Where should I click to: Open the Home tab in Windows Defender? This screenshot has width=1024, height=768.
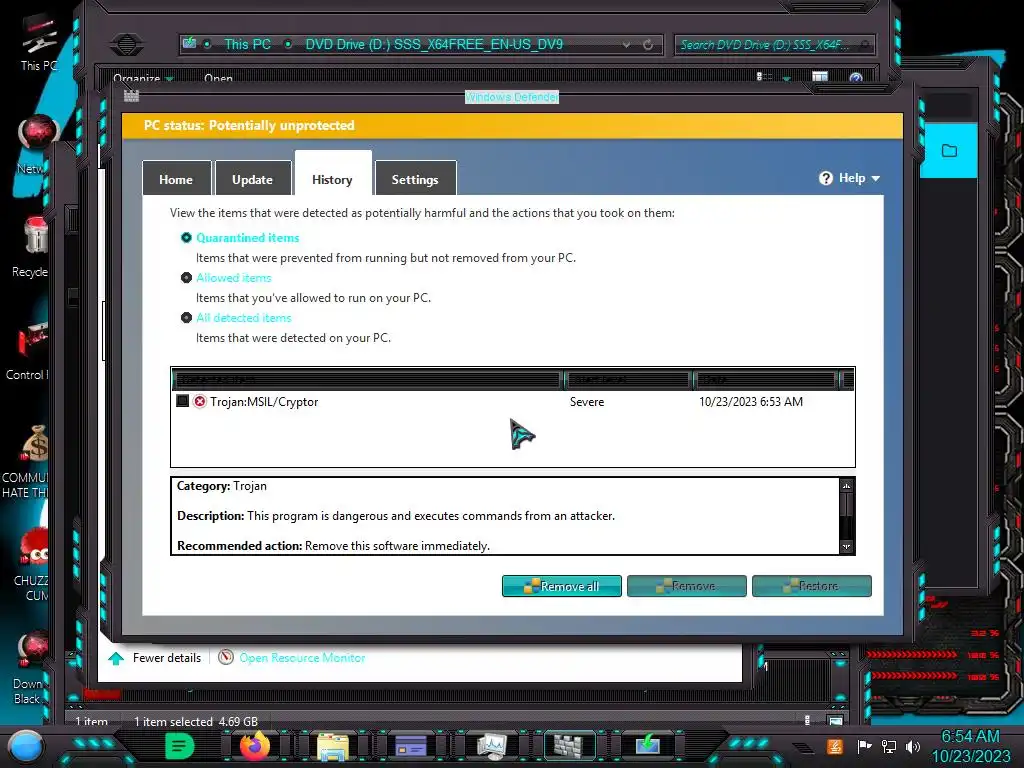(x=176, y=179)
